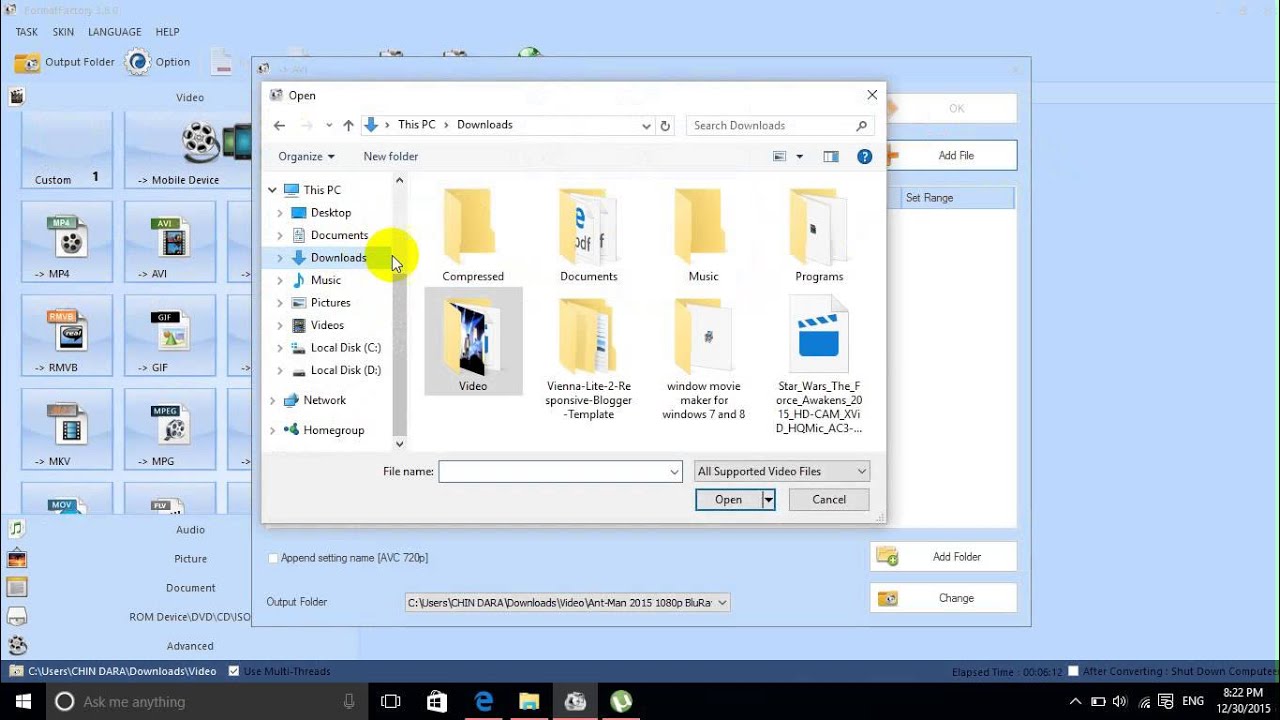Open the Organize dropdown menu
The width and height of the screenshot is (1280, 720).
(306, 156)
